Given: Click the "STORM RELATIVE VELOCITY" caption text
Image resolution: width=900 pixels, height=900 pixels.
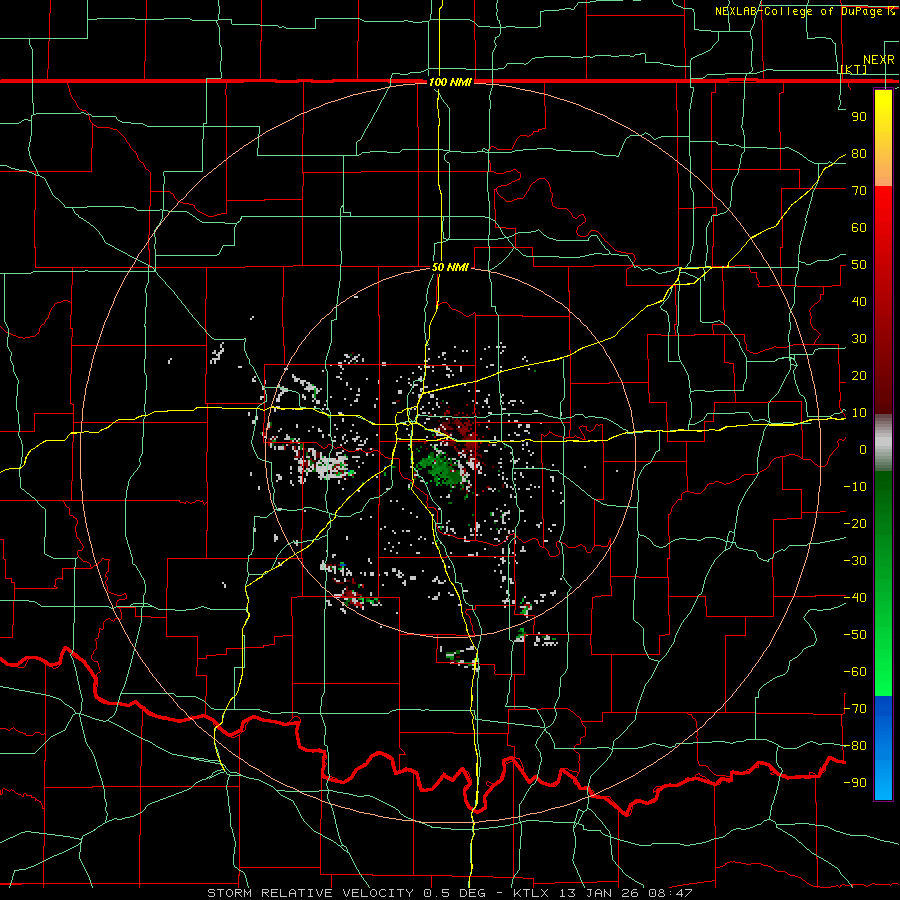Looking at the screenshot, I should (x=312, y=893).
